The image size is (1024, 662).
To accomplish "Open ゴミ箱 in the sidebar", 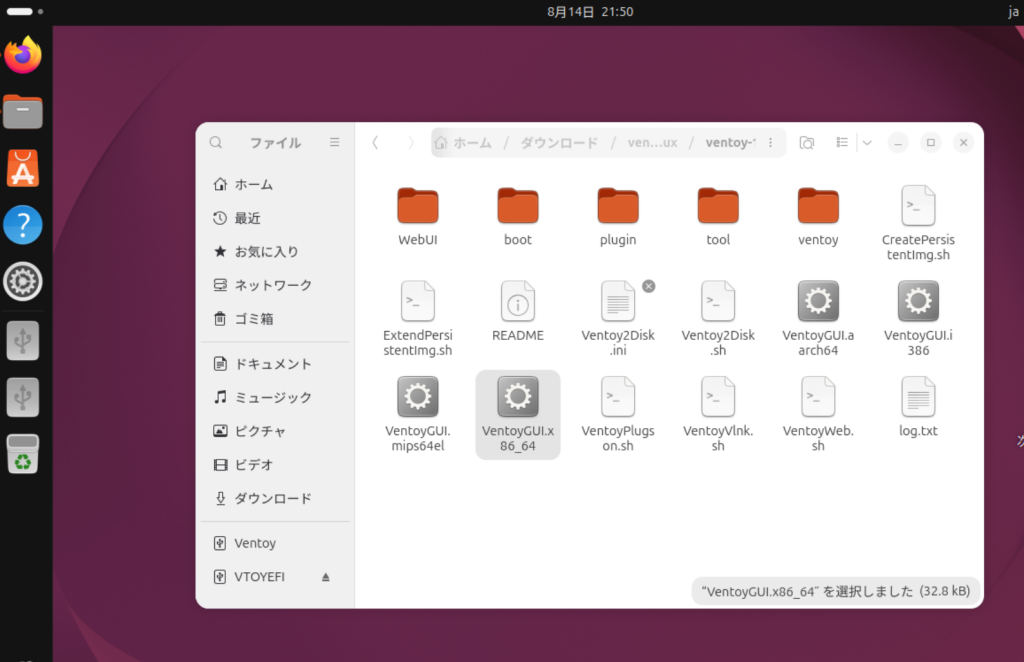I will [x=275, y=319].
